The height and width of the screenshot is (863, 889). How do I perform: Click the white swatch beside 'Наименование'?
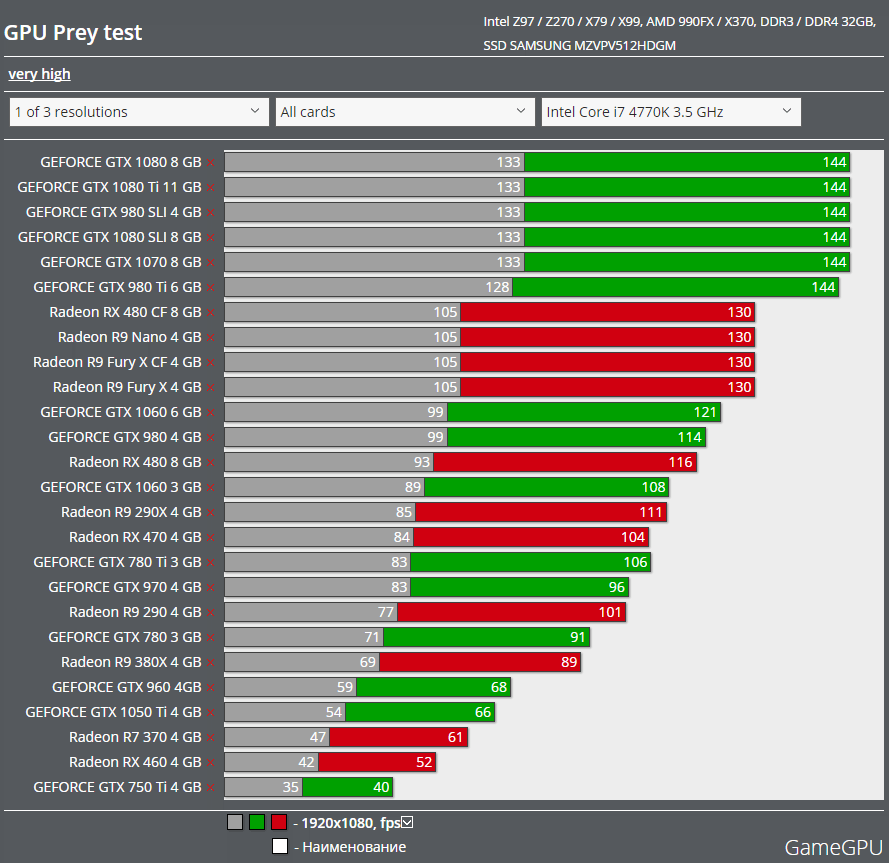pos(280,846)
